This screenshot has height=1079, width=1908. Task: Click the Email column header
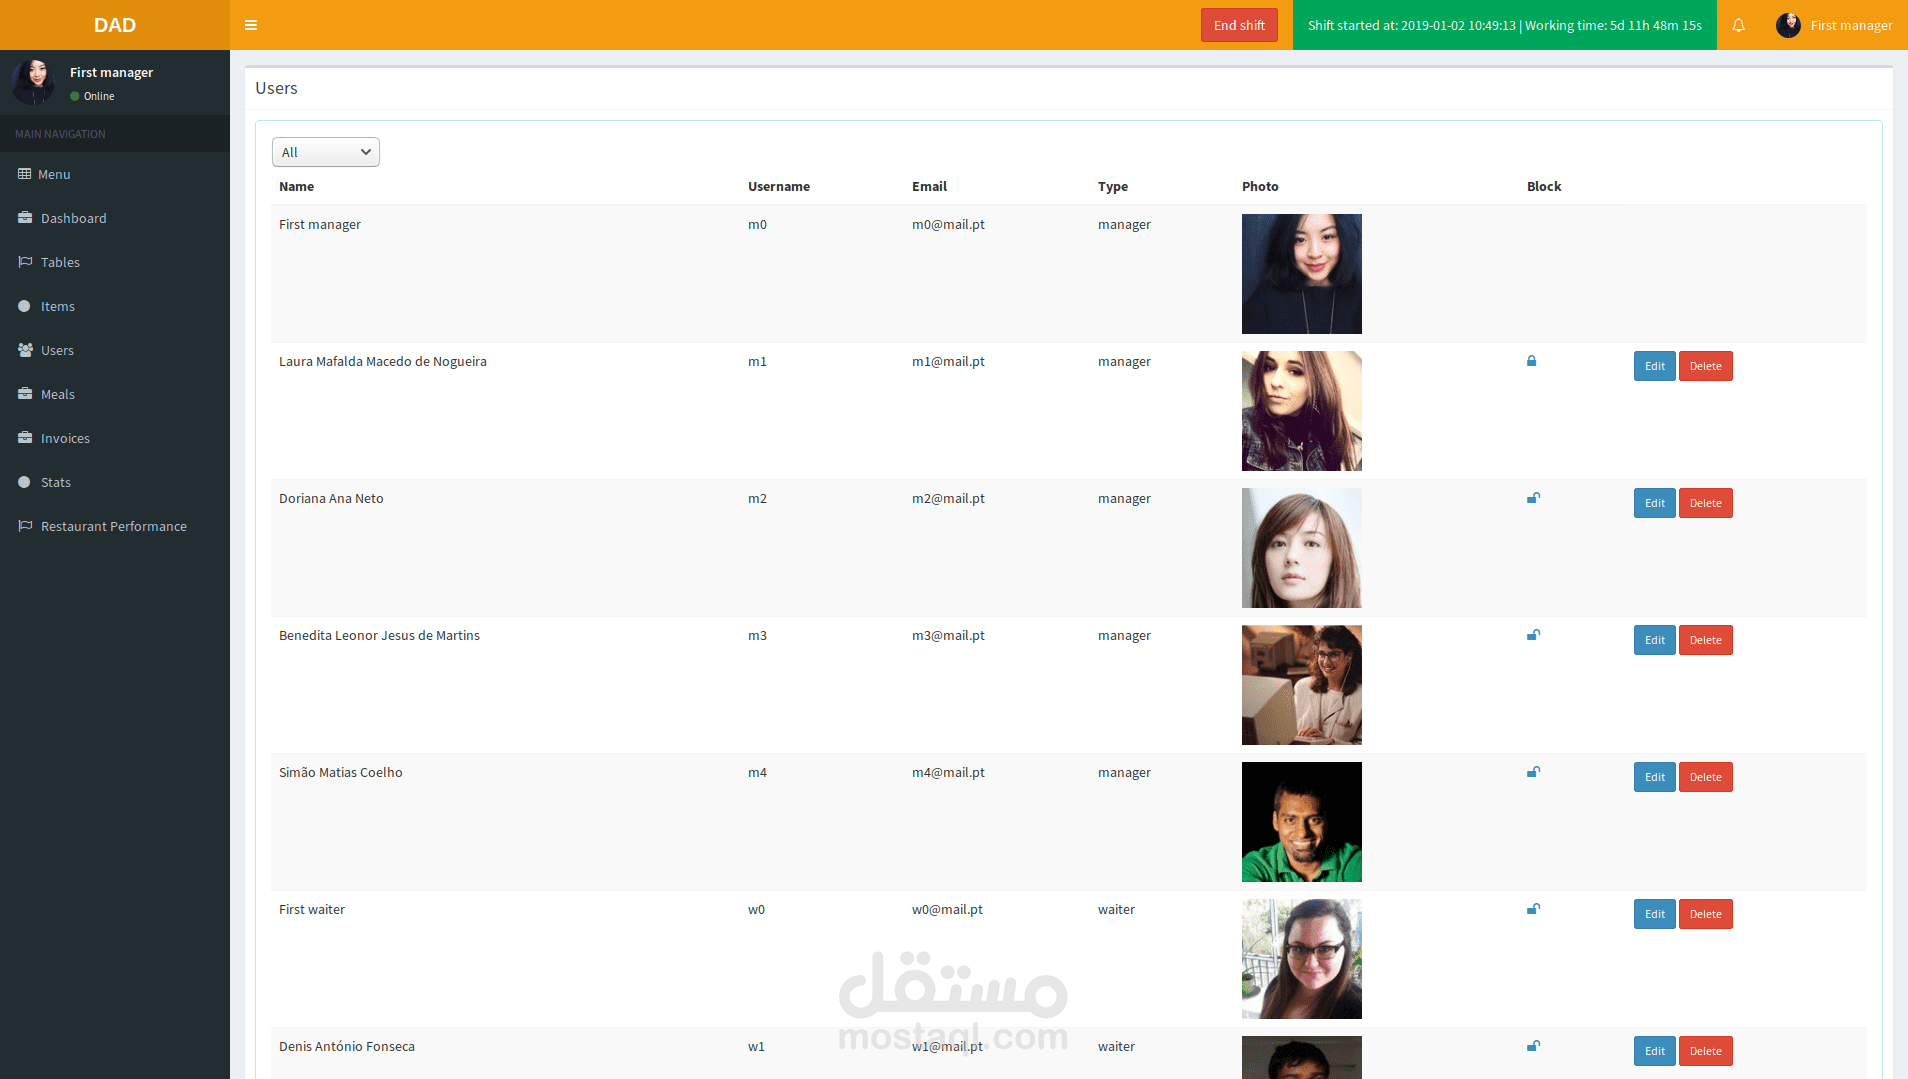(x=929, y=186)
